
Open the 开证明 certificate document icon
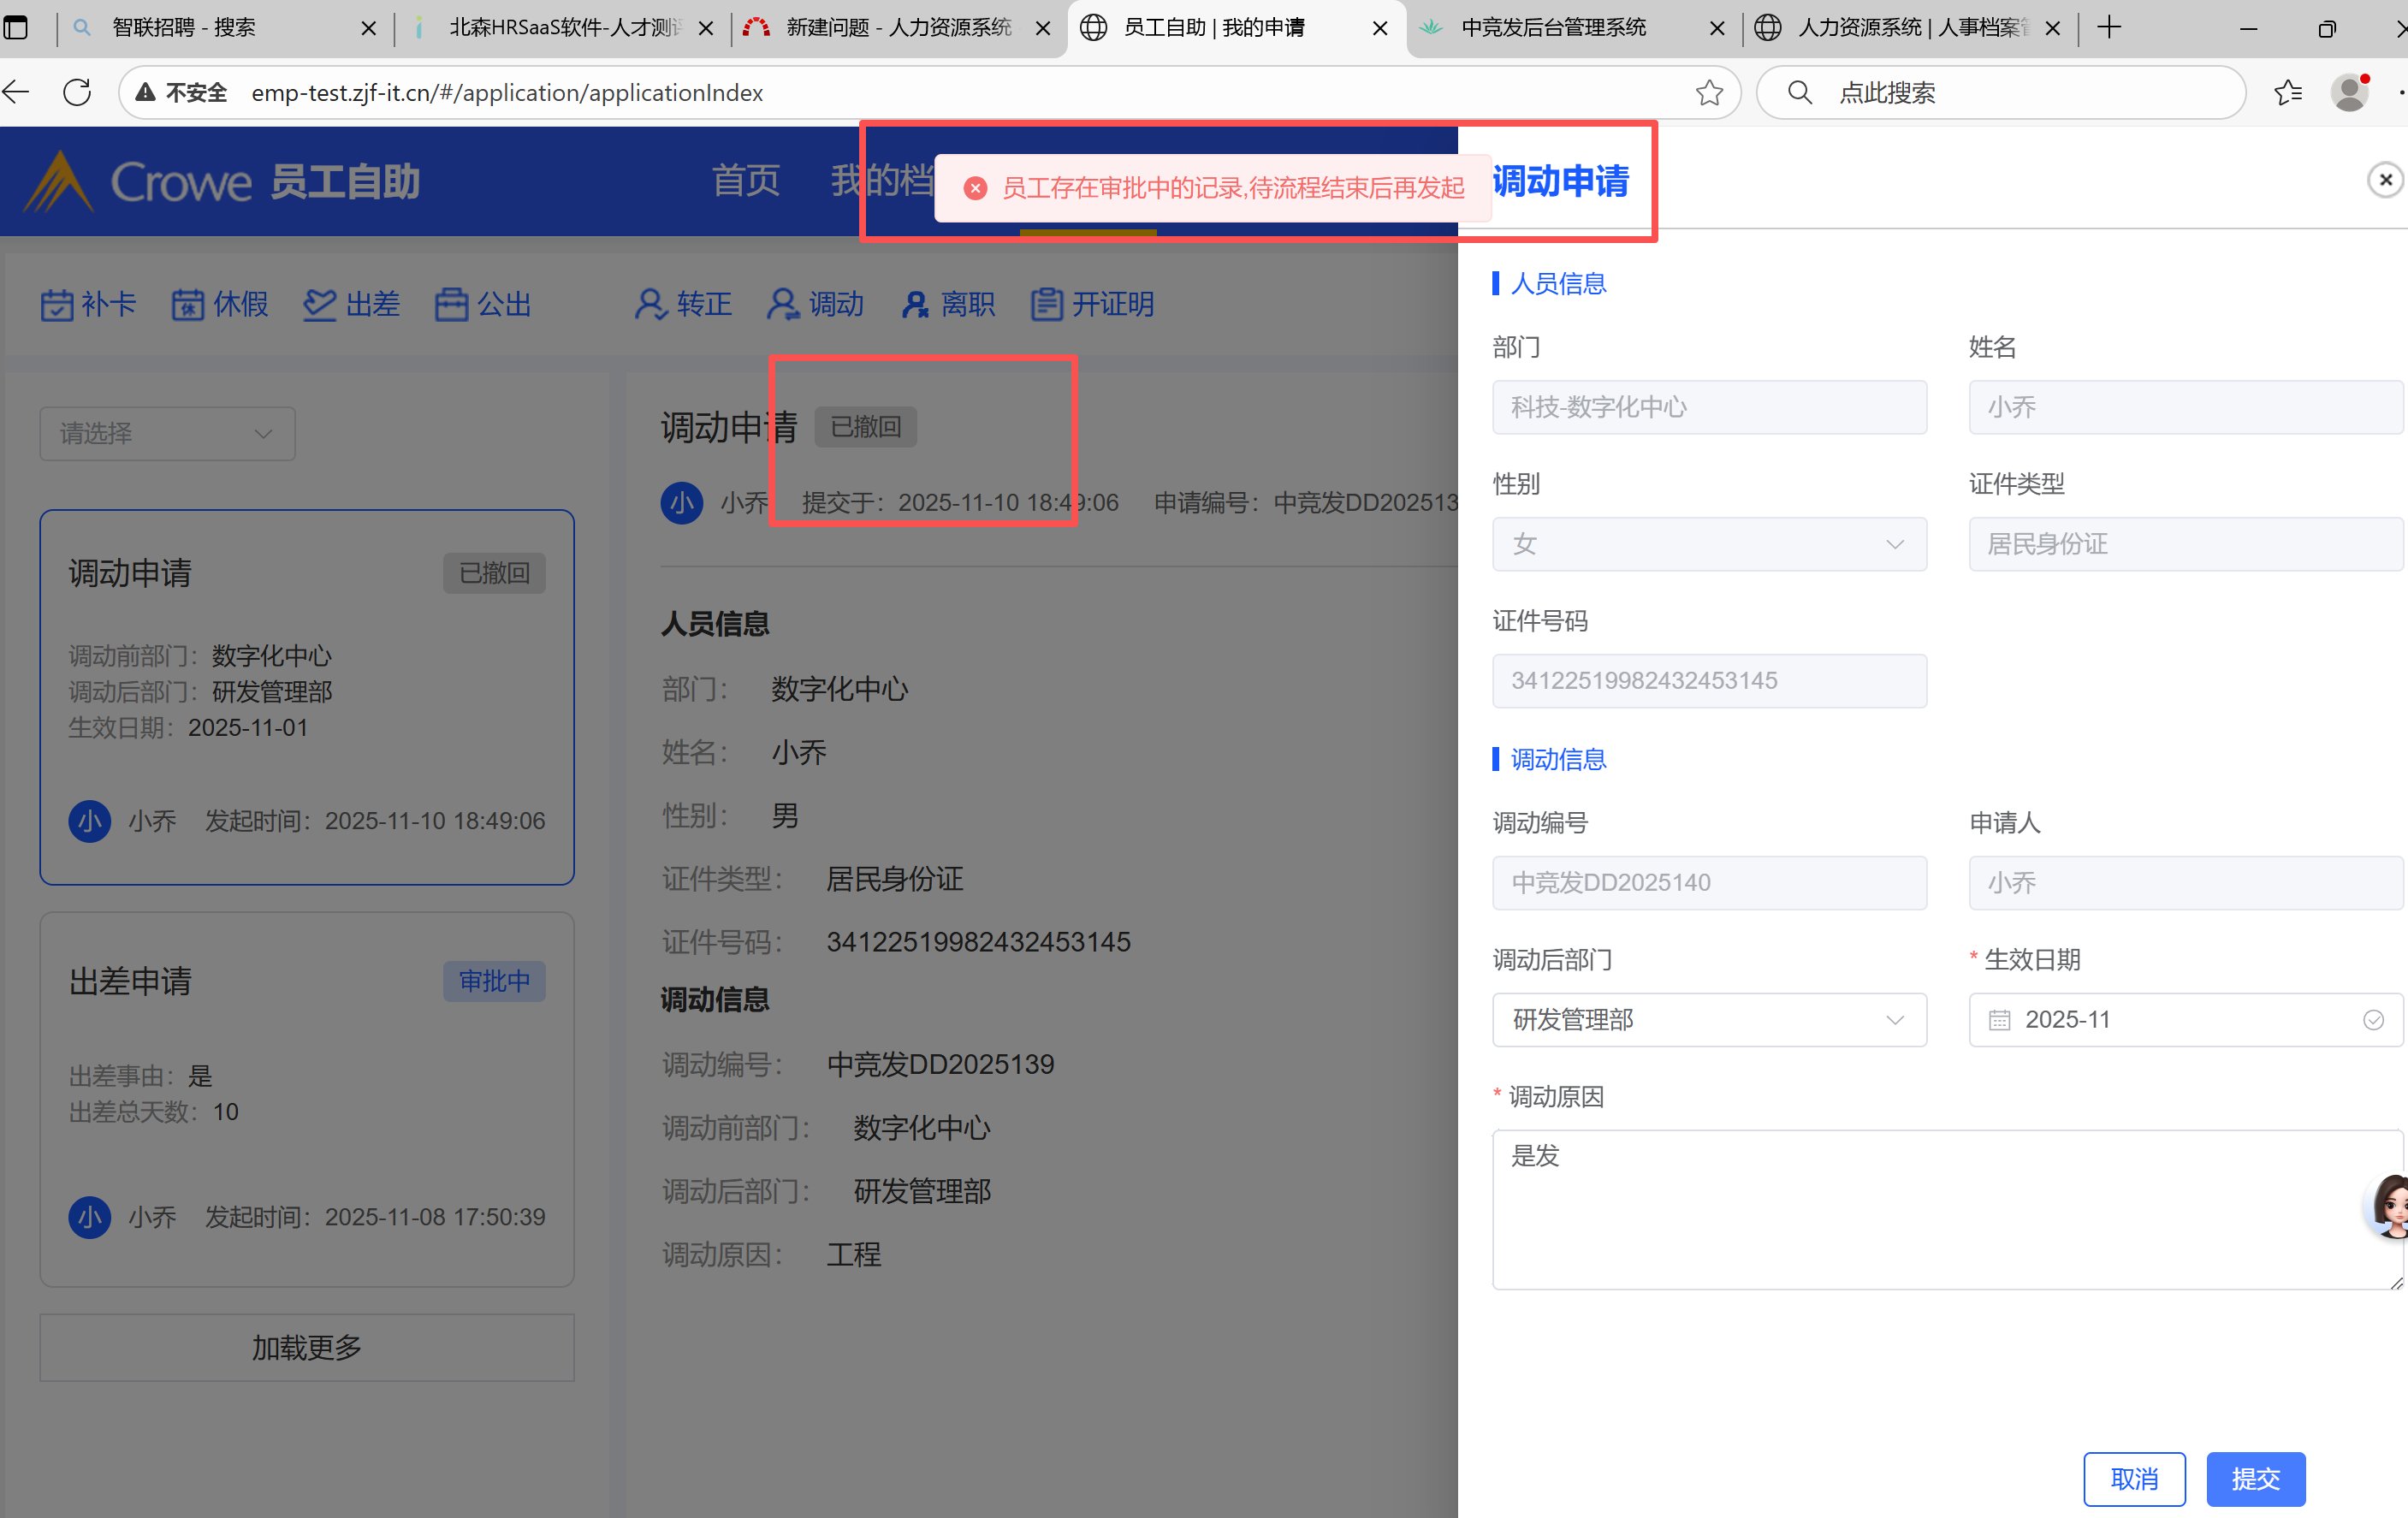pos(1046,304)
